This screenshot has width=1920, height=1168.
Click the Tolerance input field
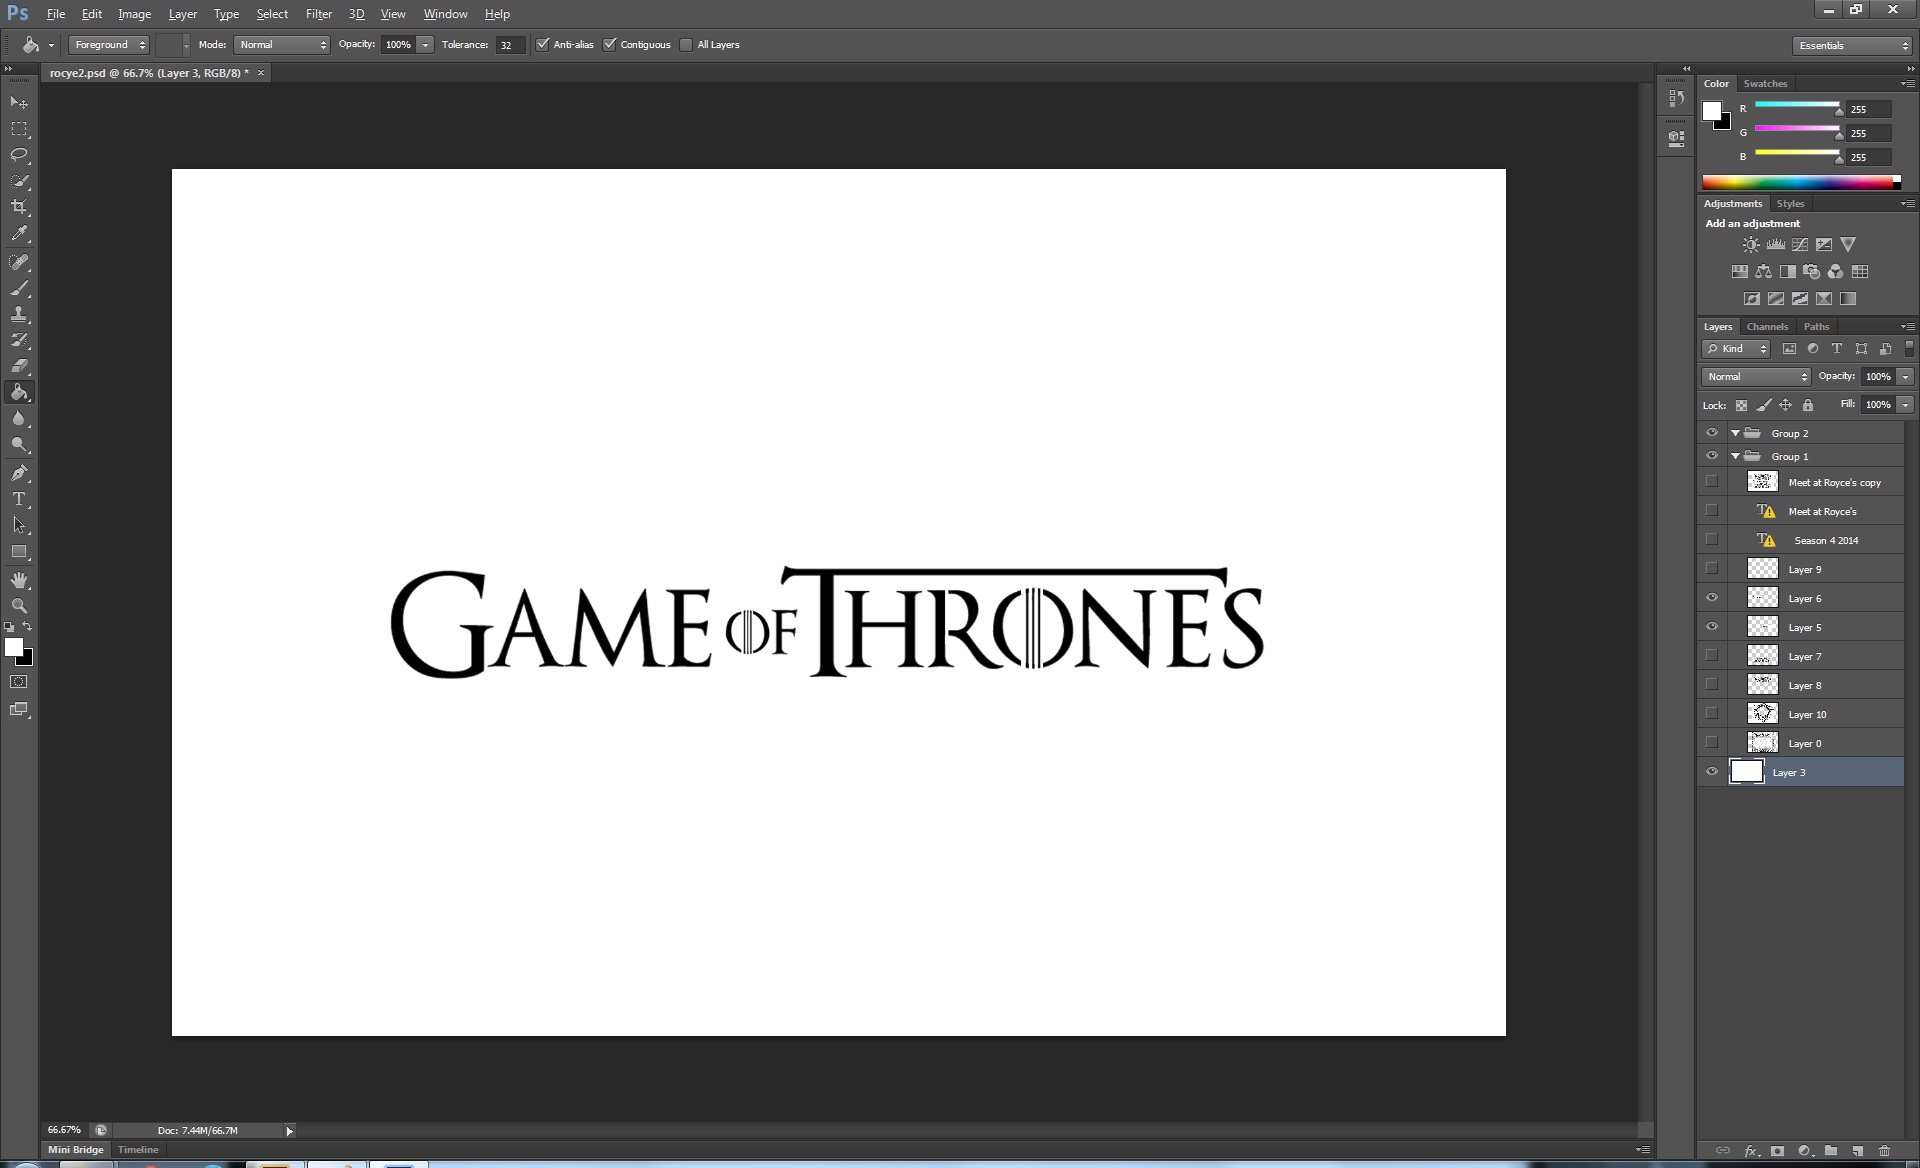pos(510,45)
